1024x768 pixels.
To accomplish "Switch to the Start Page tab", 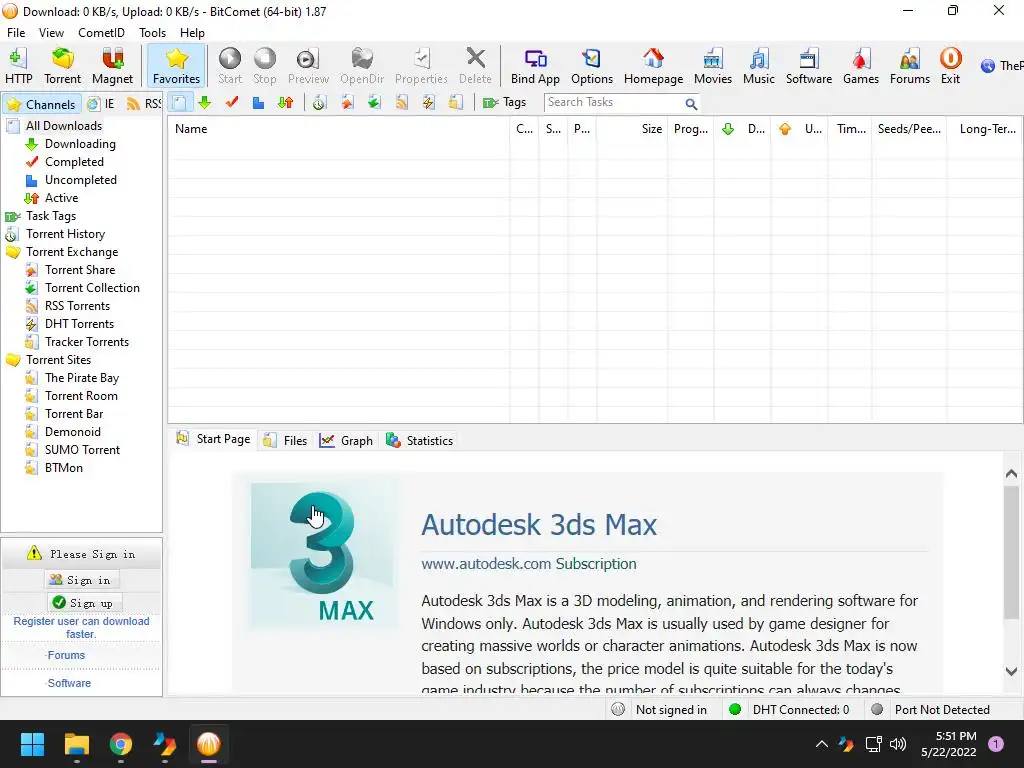I will tap(214, 439).
